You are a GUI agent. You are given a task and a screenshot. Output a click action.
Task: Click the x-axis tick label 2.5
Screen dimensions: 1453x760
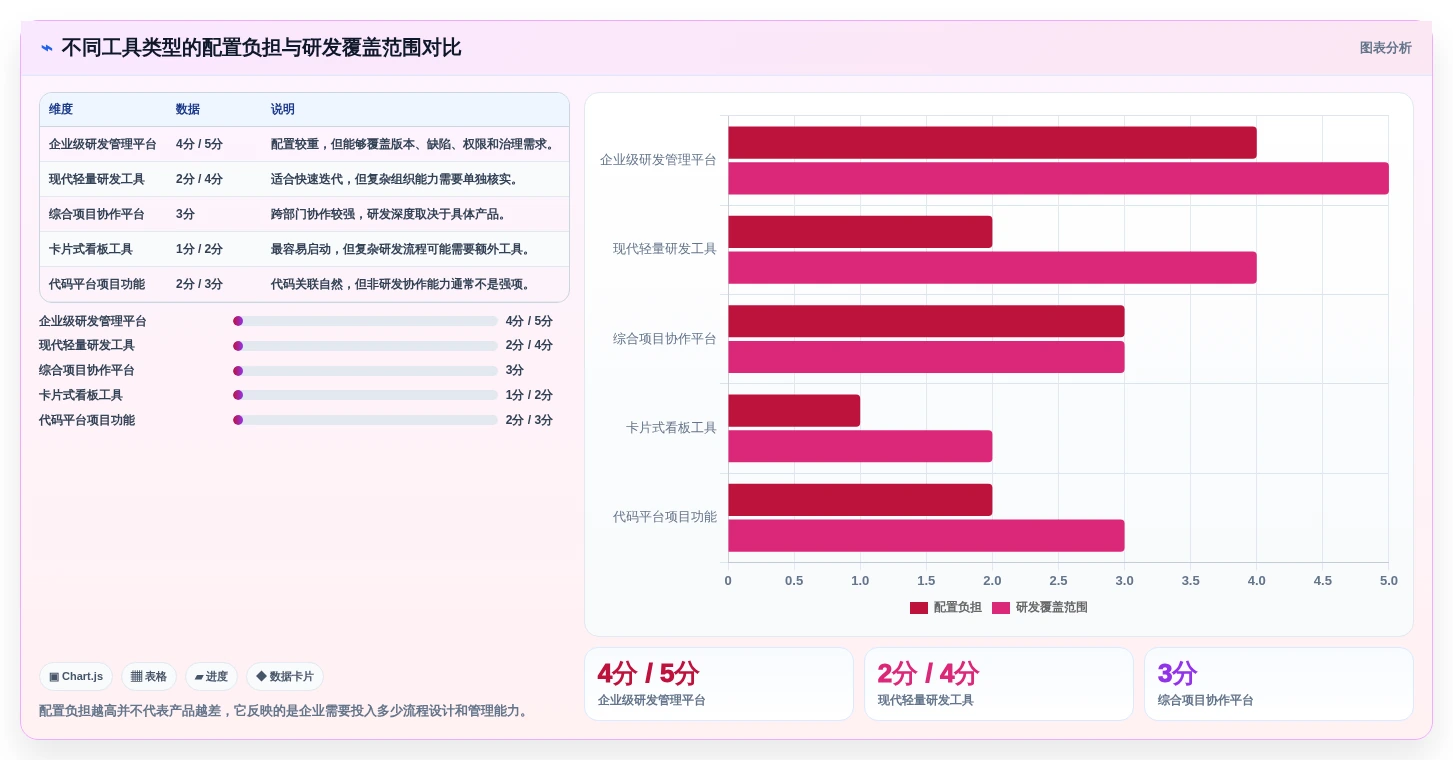1058,581
